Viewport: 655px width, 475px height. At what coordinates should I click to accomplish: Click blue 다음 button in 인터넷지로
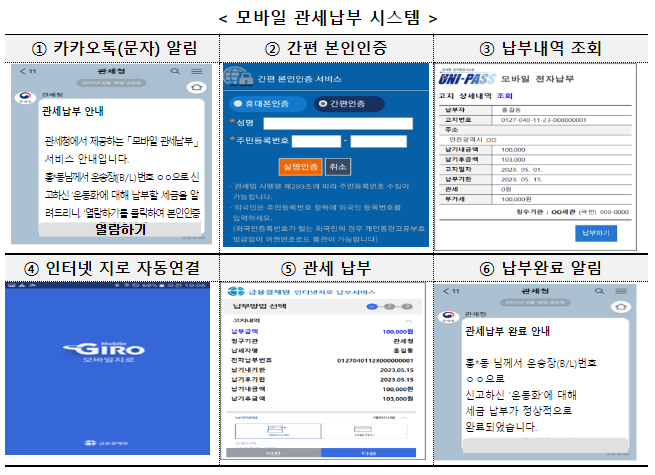click(368, 453)
